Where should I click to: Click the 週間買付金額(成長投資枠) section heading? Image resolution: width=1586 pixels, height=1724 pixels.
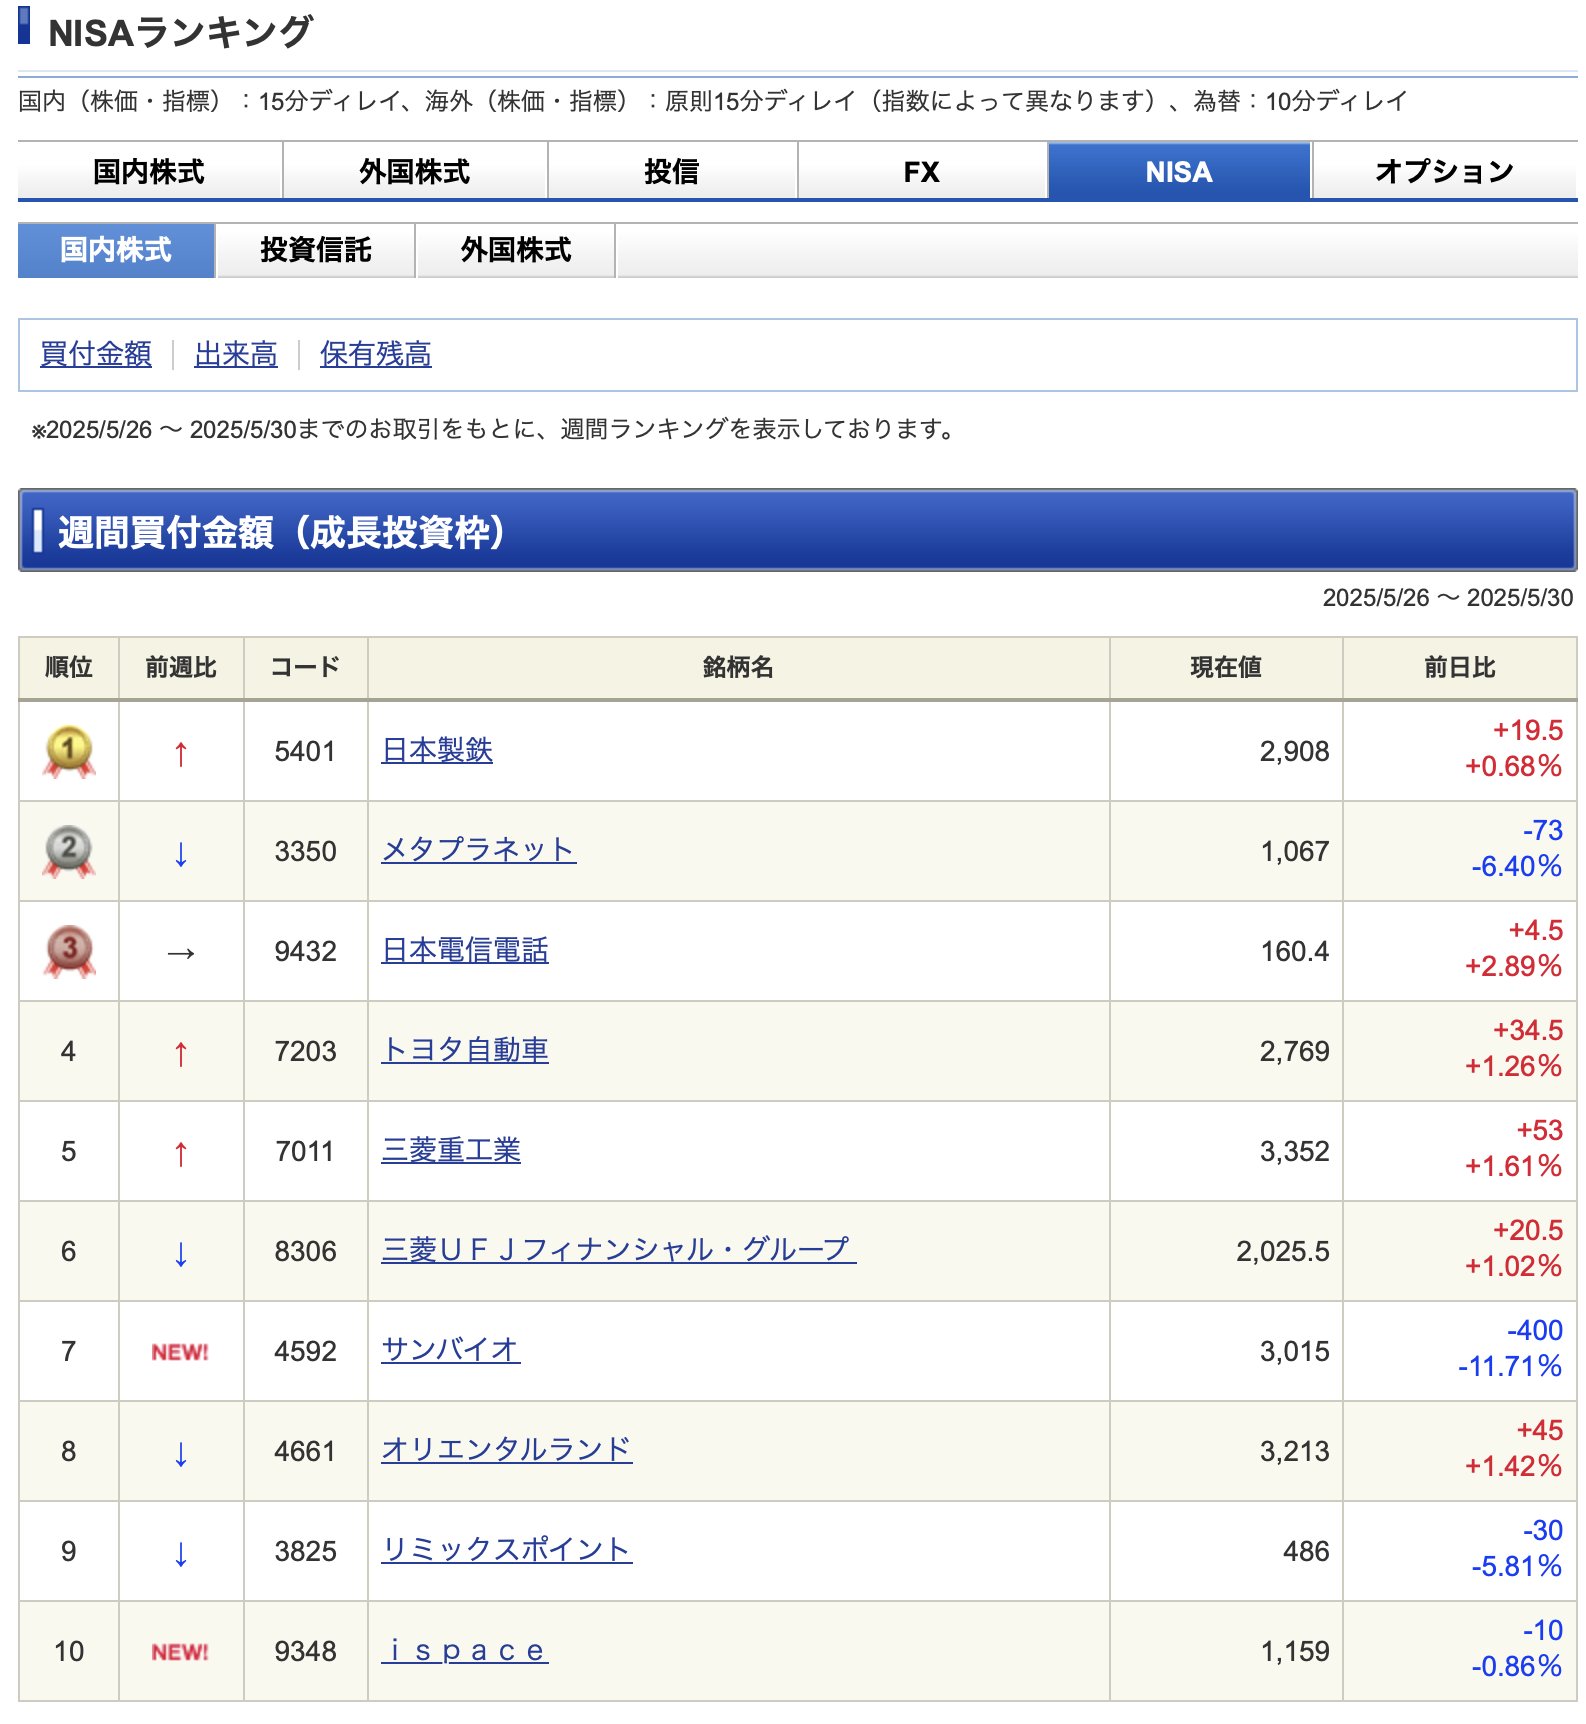tap(282, 531)
